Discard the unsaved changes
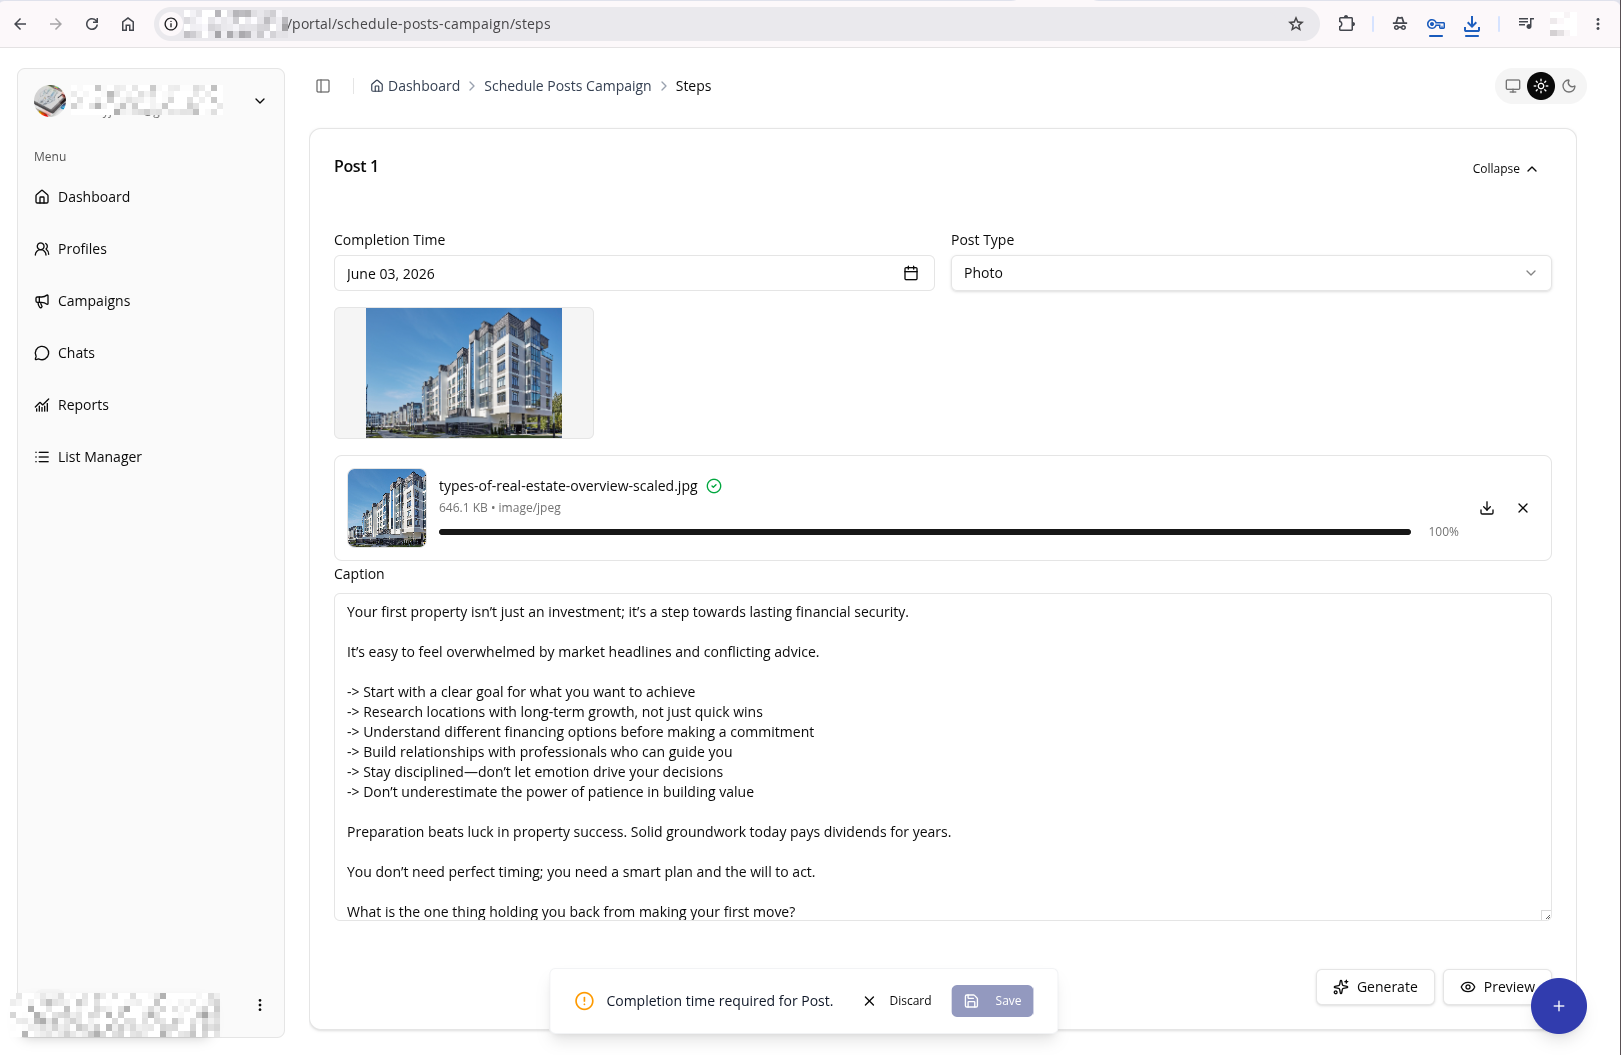The height and width of the screenshot is (1055, 1621). point(897,1001)
